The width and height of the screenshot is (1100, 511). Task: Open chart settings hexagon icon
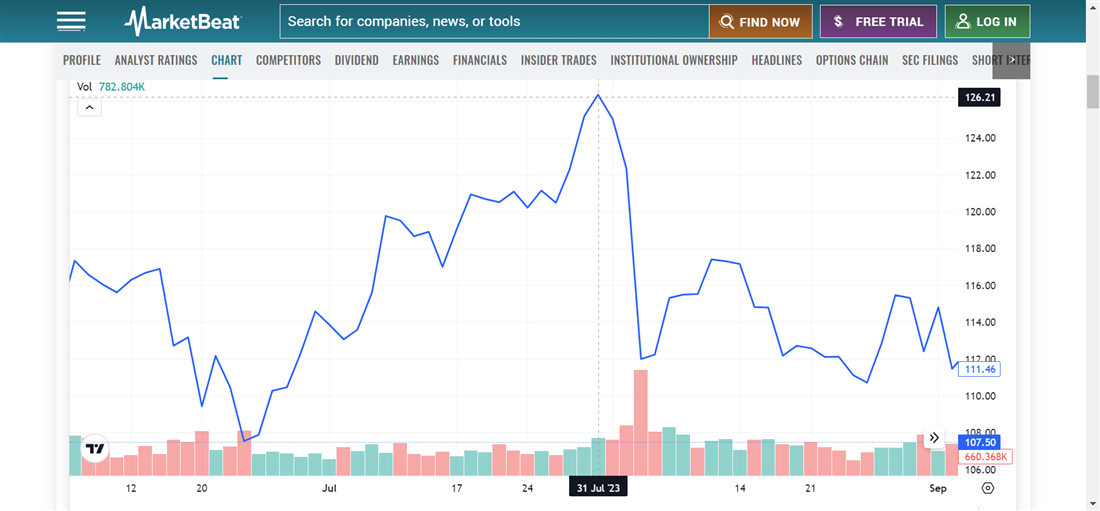pyautogui.click(x=988, y=488)
